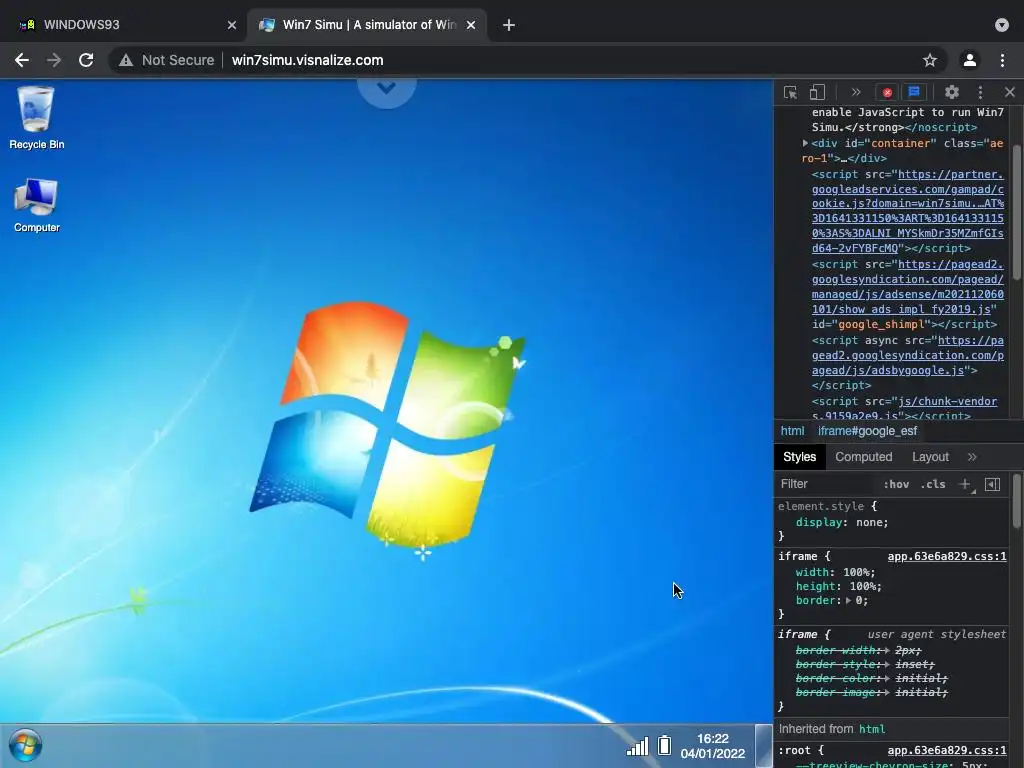Close the WINDOWS93 tab

[x=232, y=25]
